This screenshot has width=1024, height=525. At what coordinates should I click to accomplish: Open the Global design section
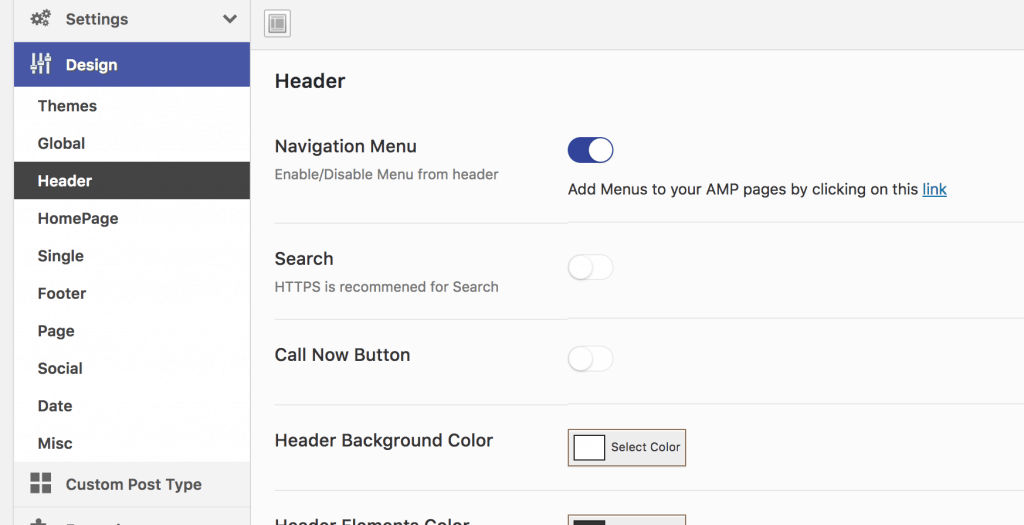[61, 144]
